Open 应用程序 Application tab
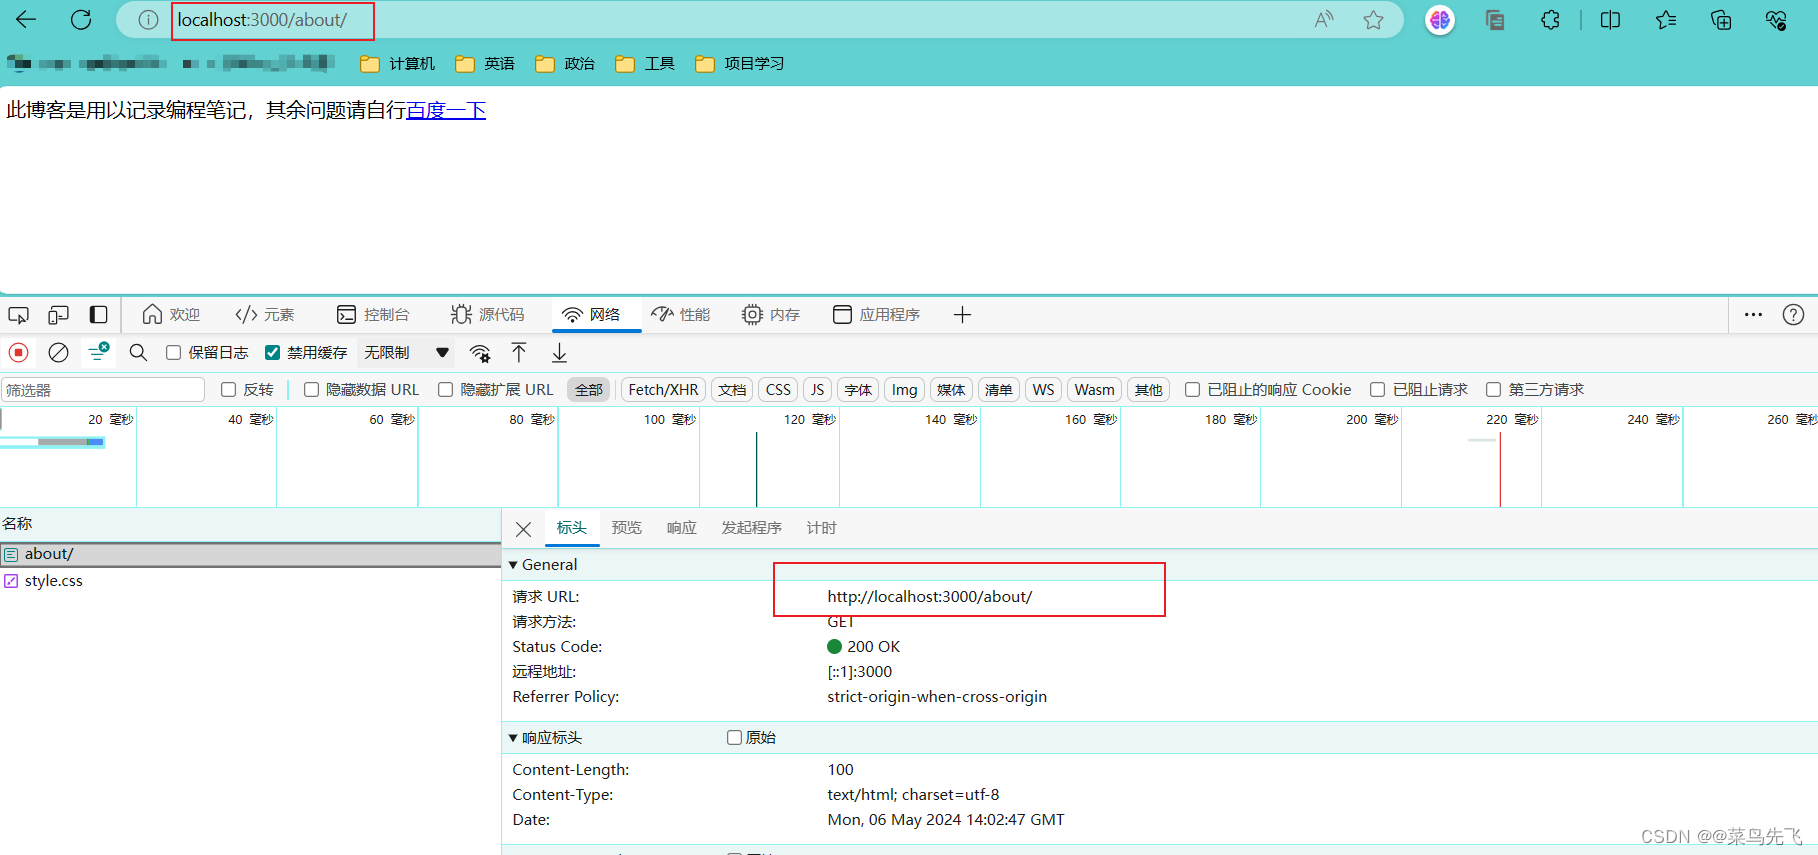 (876, 314)
